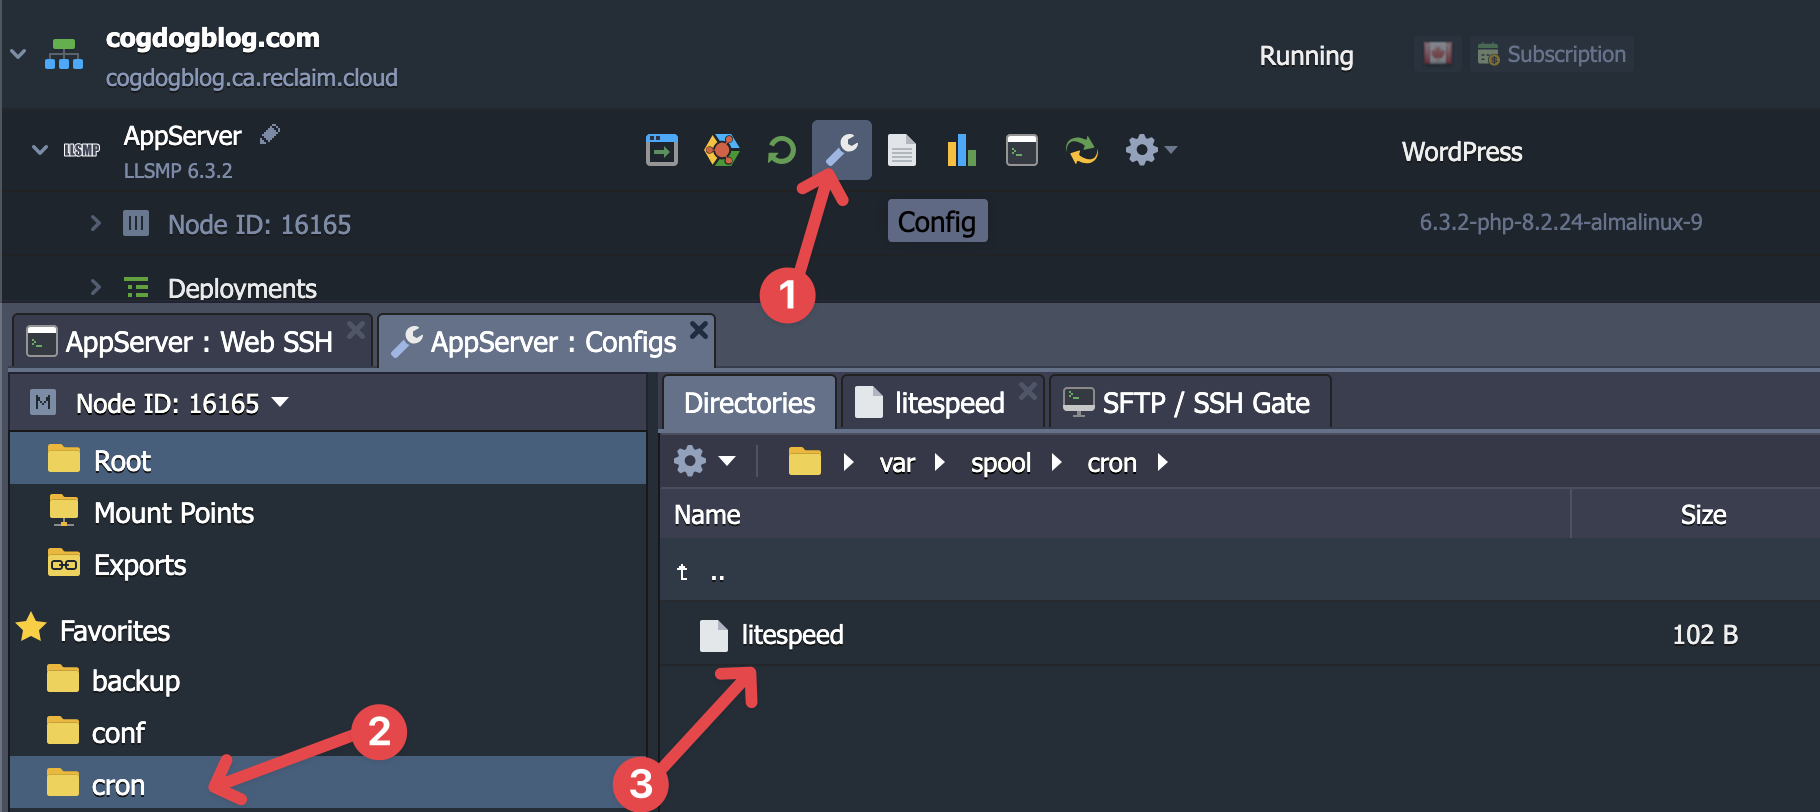Restart nodes with the green circular arrow
1820x812 pixels.
[781, 150]
